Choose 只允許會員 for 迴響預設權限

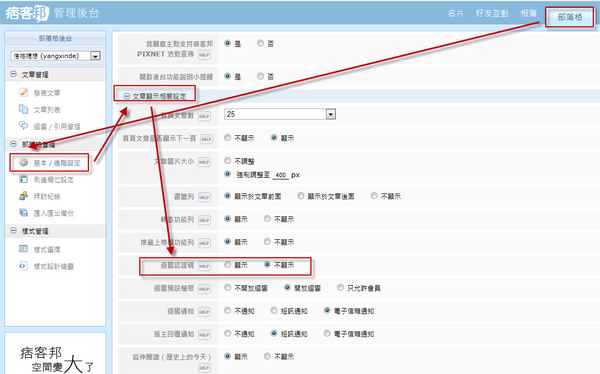[341, 287]
